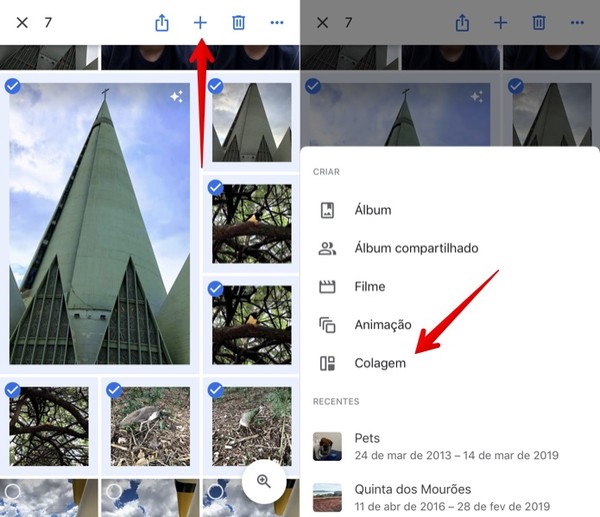The image size is (600, 517).
Task: Cancel selection with X in left screen
Action: [x=22, y=23]
